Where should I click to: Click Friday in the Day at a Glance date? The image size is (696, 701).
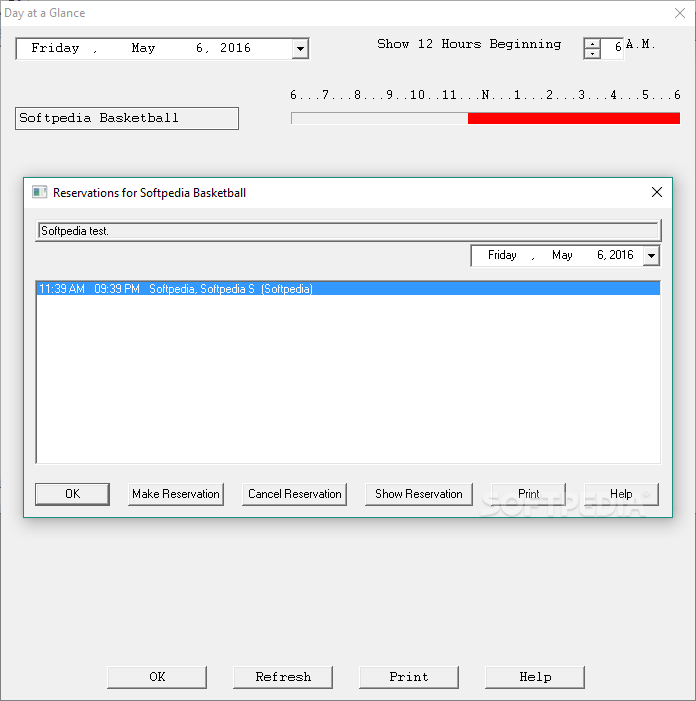[55, 48]
